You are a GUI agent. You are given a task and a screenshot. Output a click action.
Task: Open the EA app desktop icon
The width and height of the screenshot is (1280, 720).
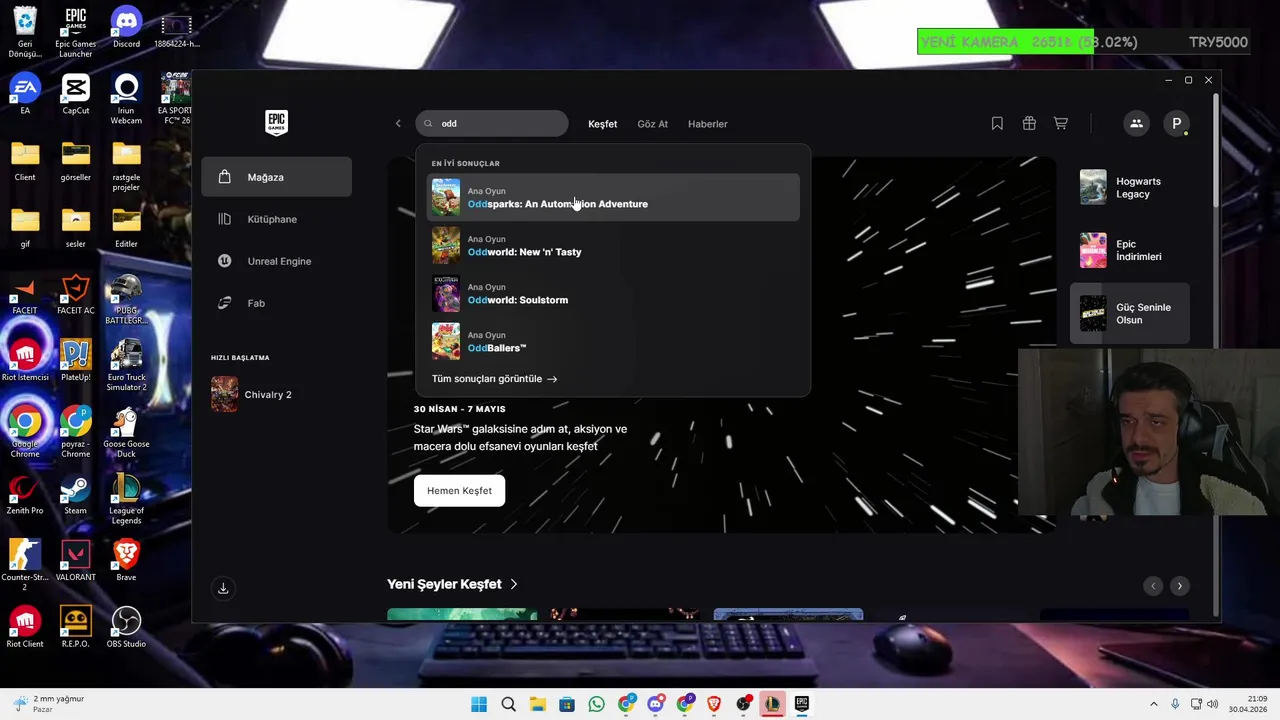pyautogui.click(x=25, y=94)
